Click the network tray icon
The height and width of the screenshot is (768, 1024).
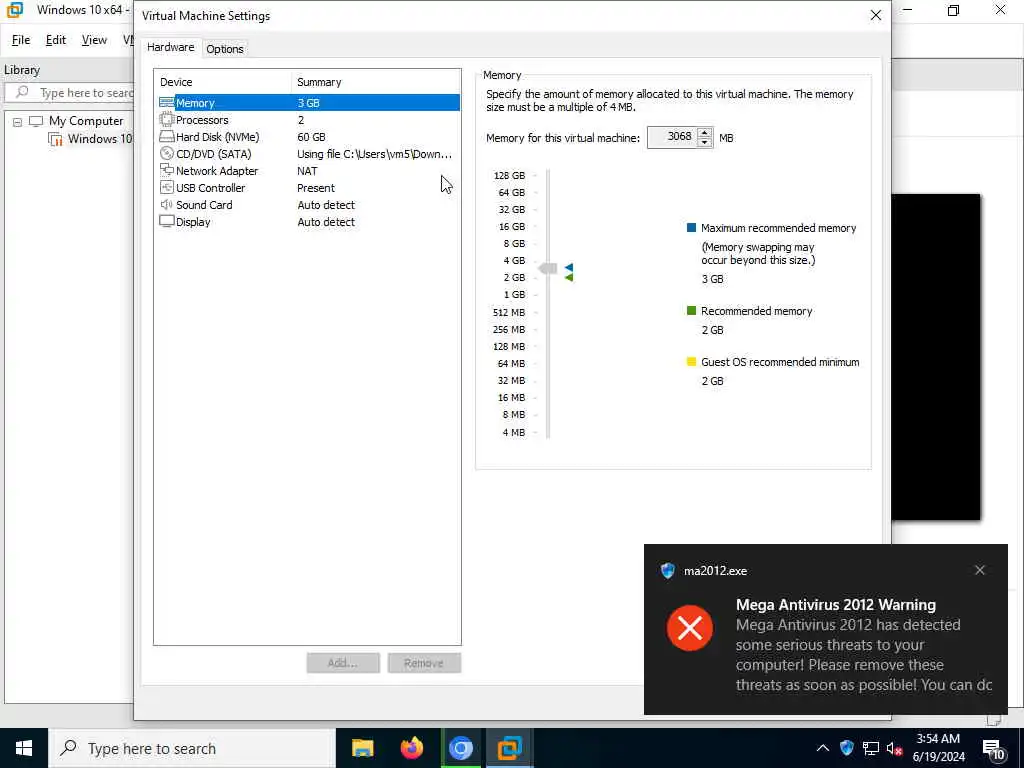(871, 748)
